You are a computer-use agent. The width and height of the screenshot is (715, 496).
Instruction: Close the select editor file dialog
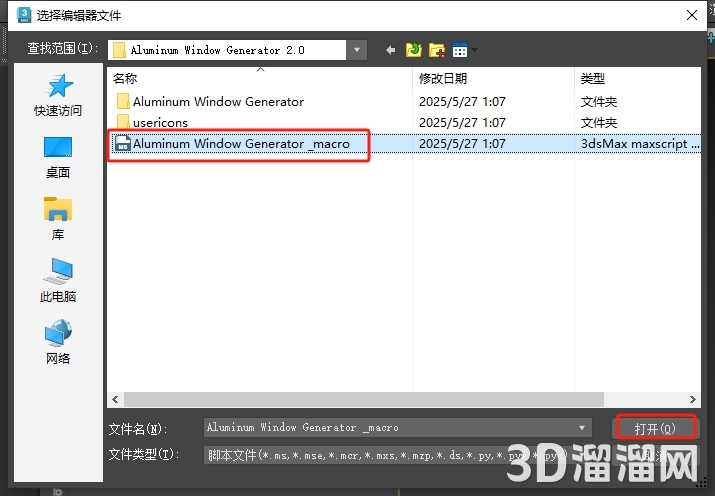coord(692,15)
